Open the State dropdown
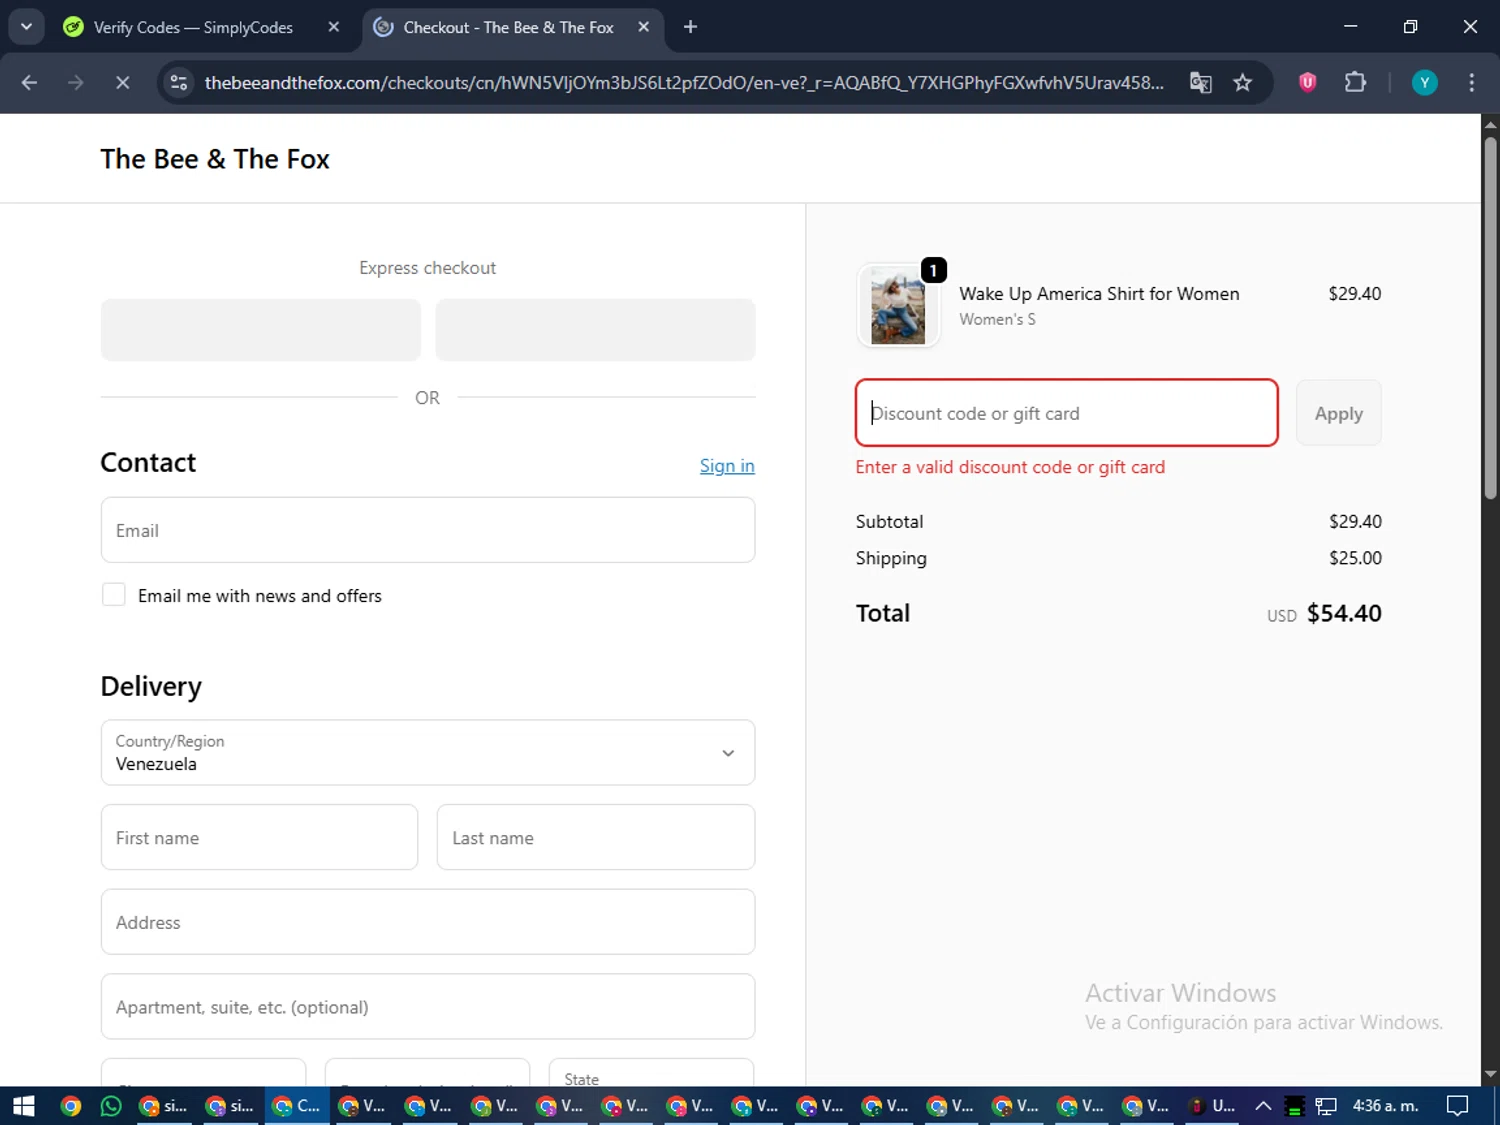 652,1072
